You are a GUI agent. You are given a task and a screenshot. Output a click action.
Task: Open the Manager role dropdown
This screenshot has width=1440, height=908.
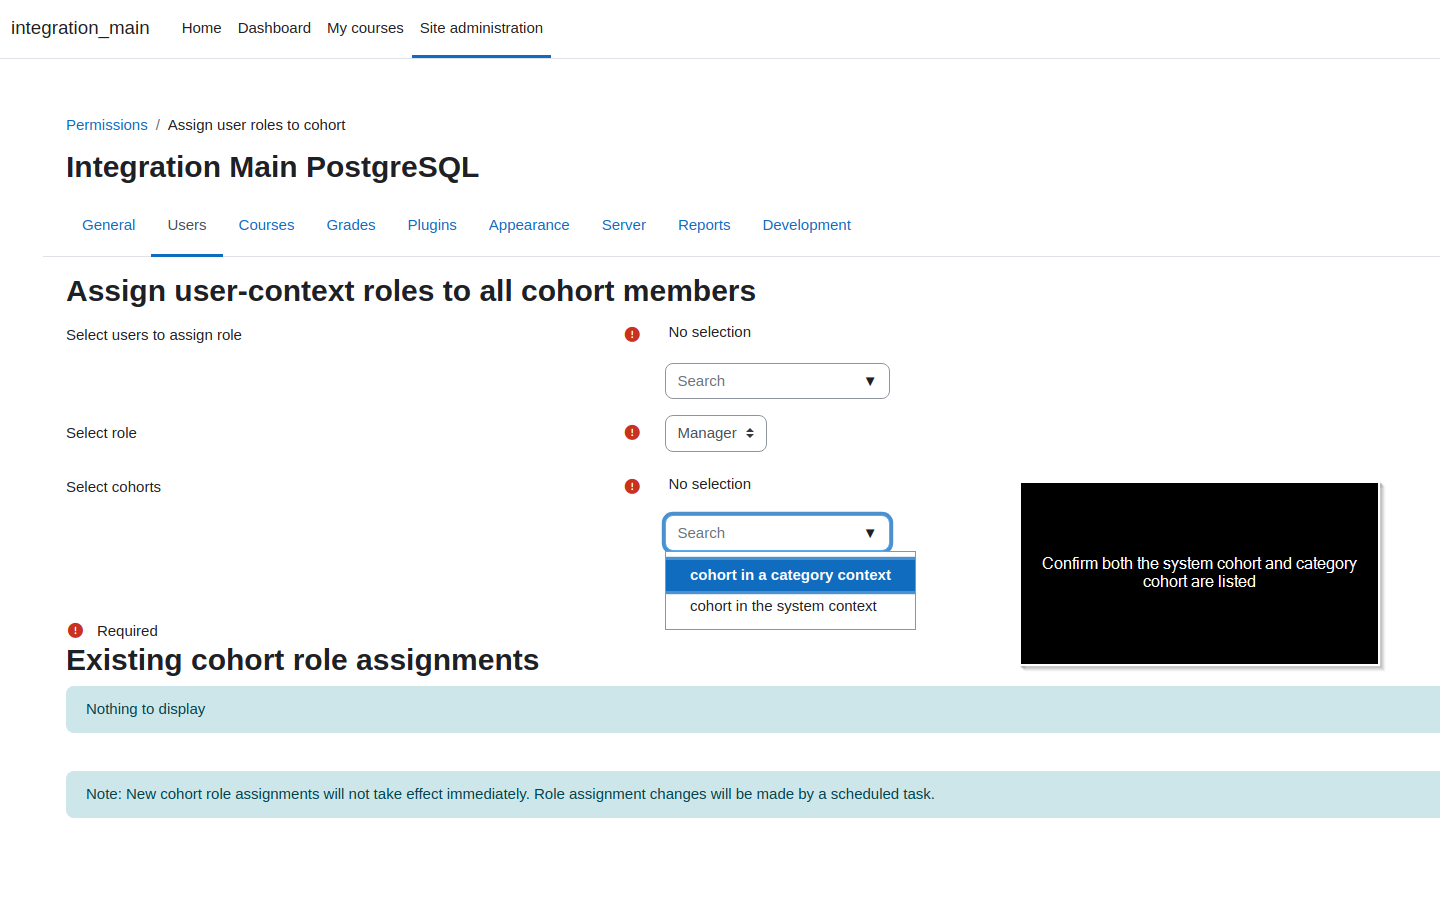click(x=716, y=433)
